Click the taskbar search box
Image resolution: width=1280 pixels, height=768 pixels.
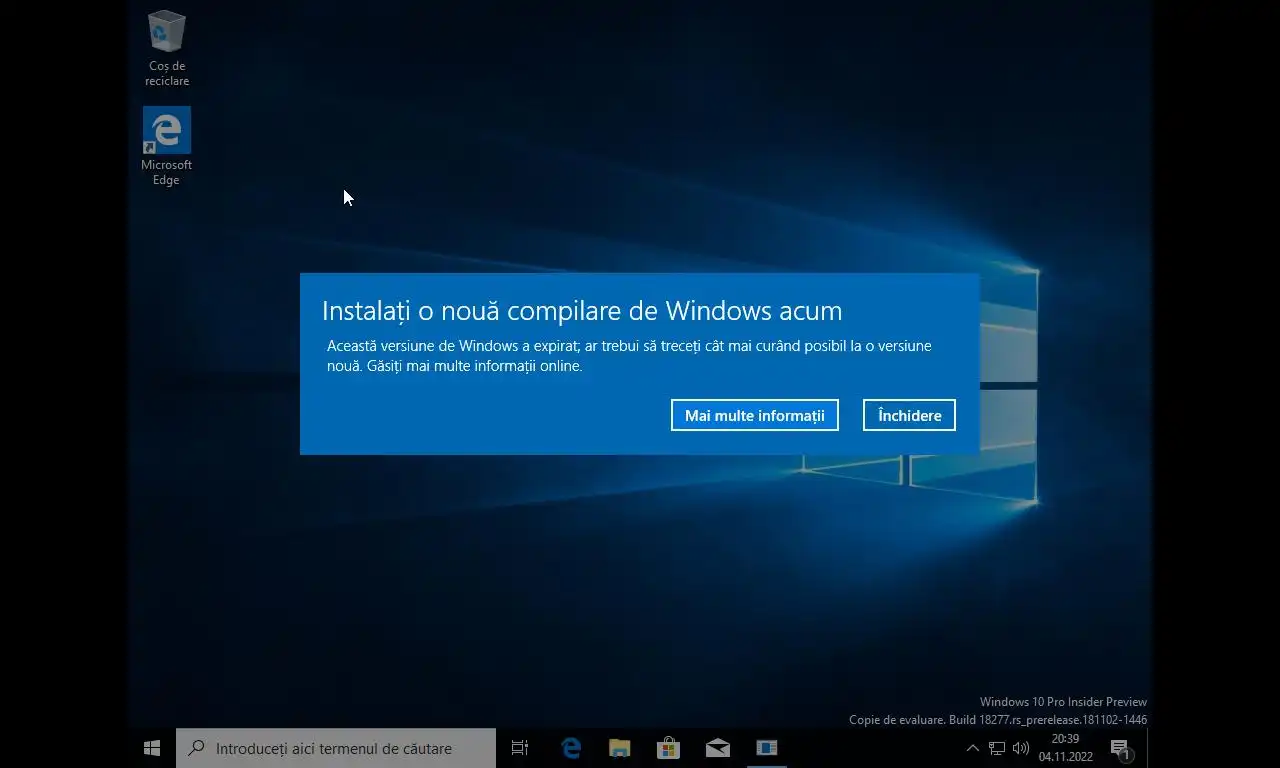pos(336,748)
